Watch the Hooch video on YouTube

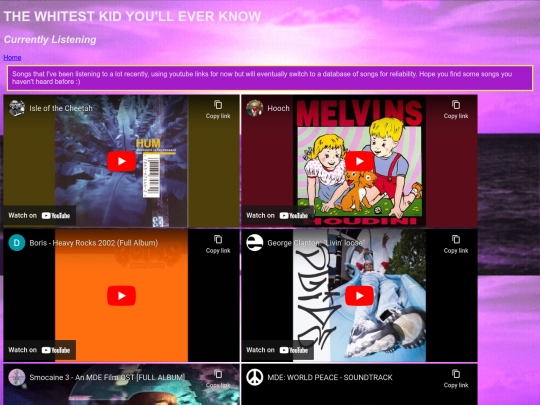click(277, 216)
